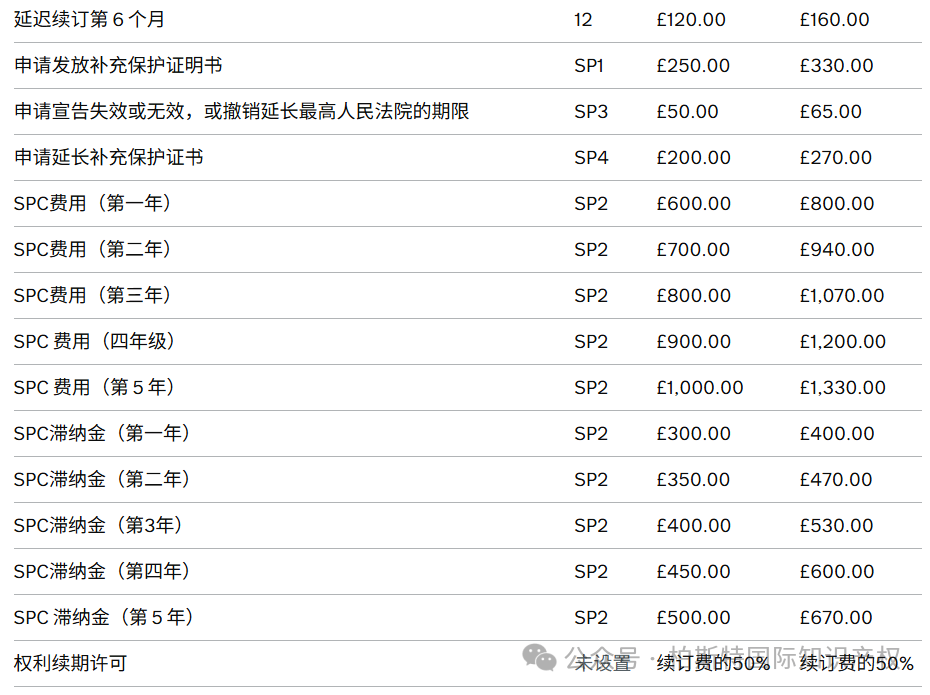Select the 'SPC滞纳金（第3年）' label
Screen dimensions: 930x695
click(98, 526)
